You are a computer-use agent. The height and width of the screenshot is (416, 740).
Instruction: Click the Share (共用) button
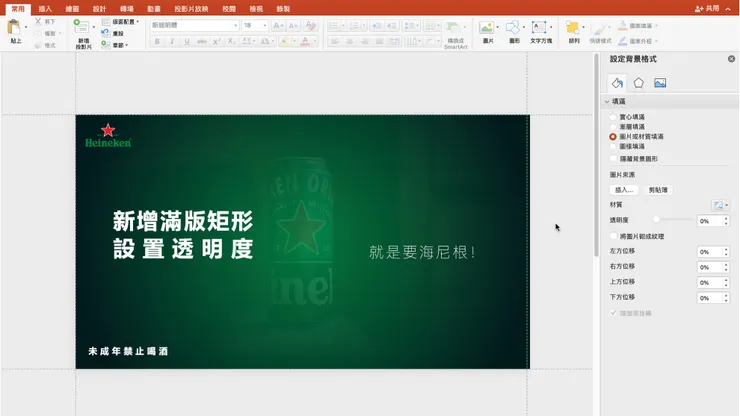click(707, 8)
